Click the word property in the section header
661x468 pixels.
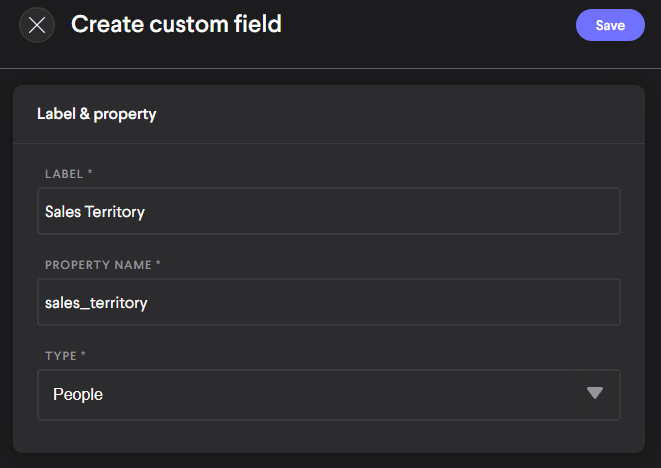click(125, 114)
